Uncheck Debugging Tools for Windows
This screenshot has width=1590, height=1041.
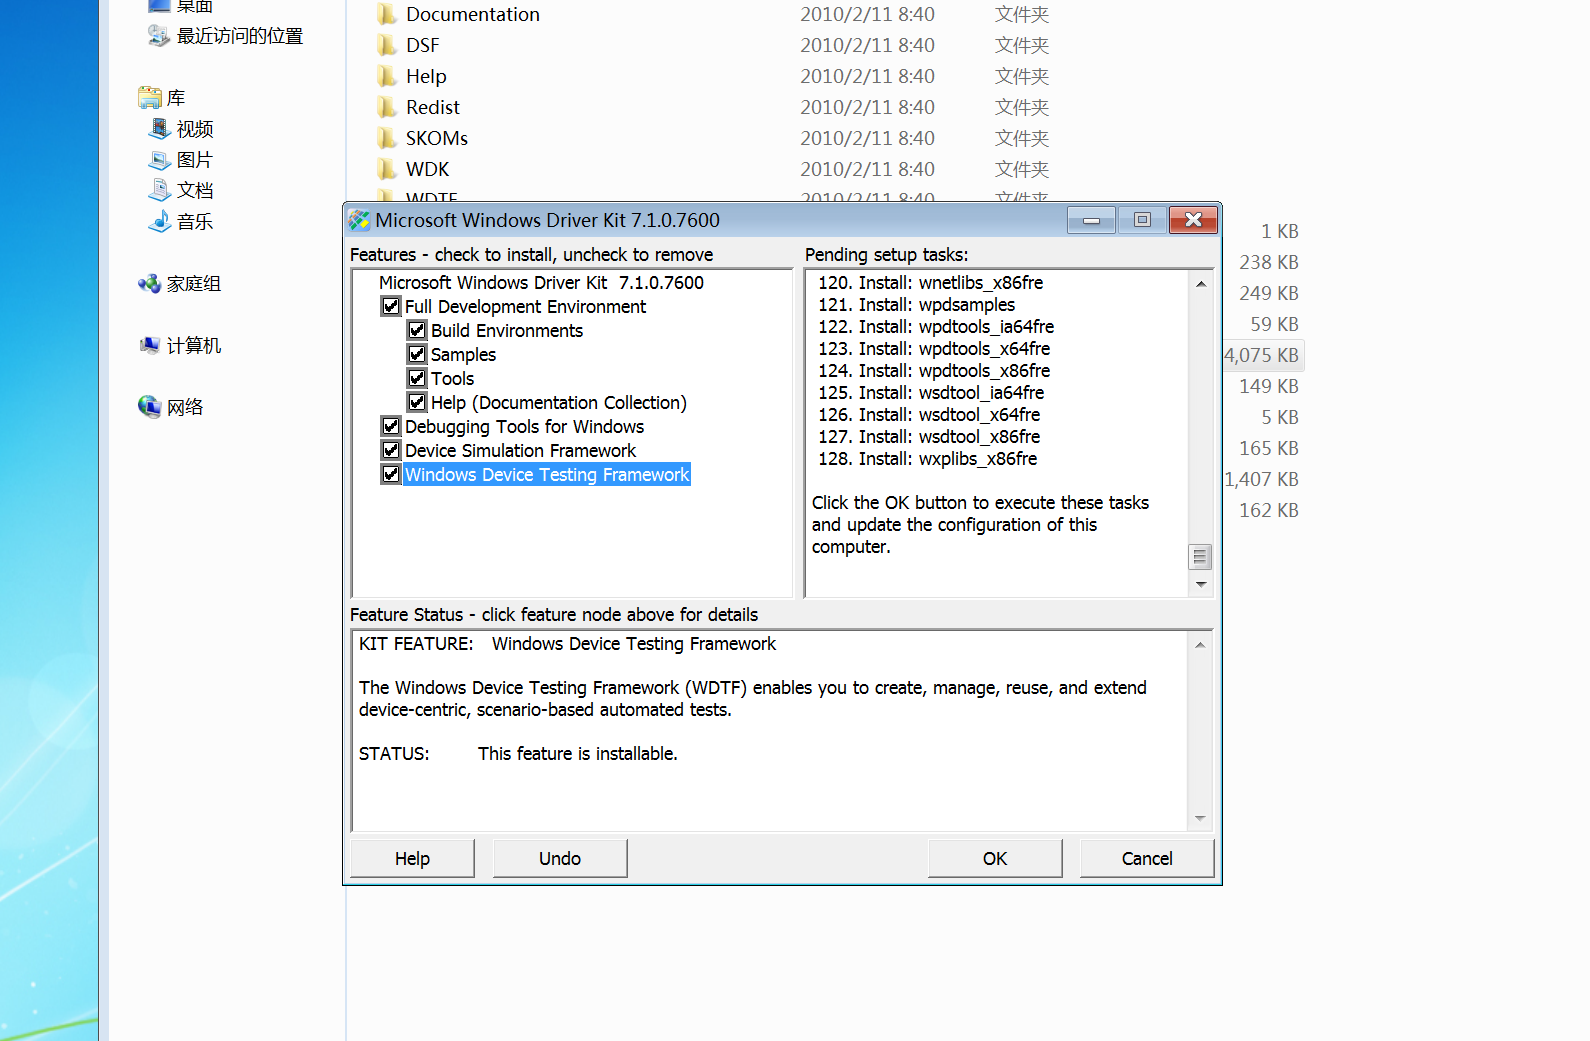pos(391,426)
